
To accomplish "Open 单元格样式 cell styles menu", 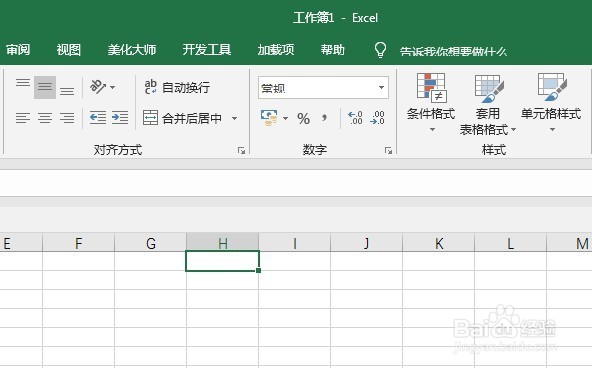I will click(x=551, y=103).
